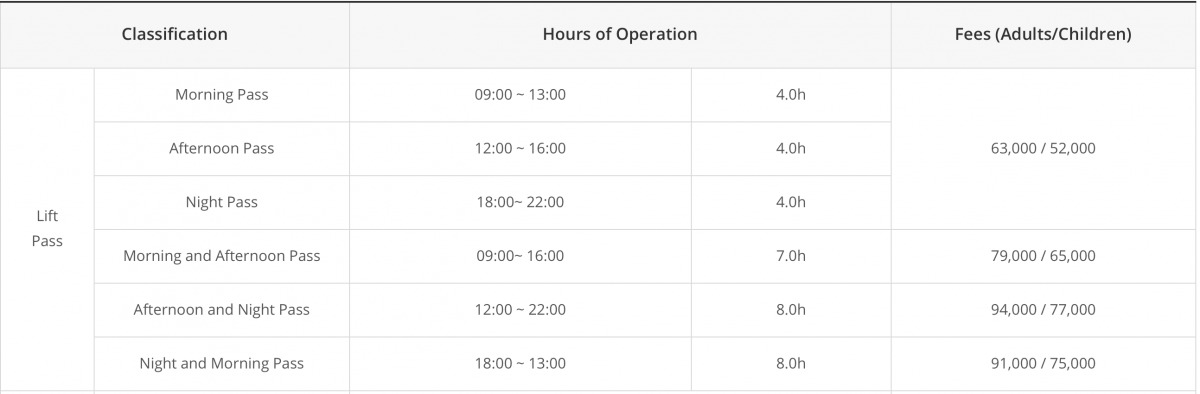This screenshot has width=1200, height=394.
Task: Select the Night Pass row label
Action: click(x=222, y=202)
